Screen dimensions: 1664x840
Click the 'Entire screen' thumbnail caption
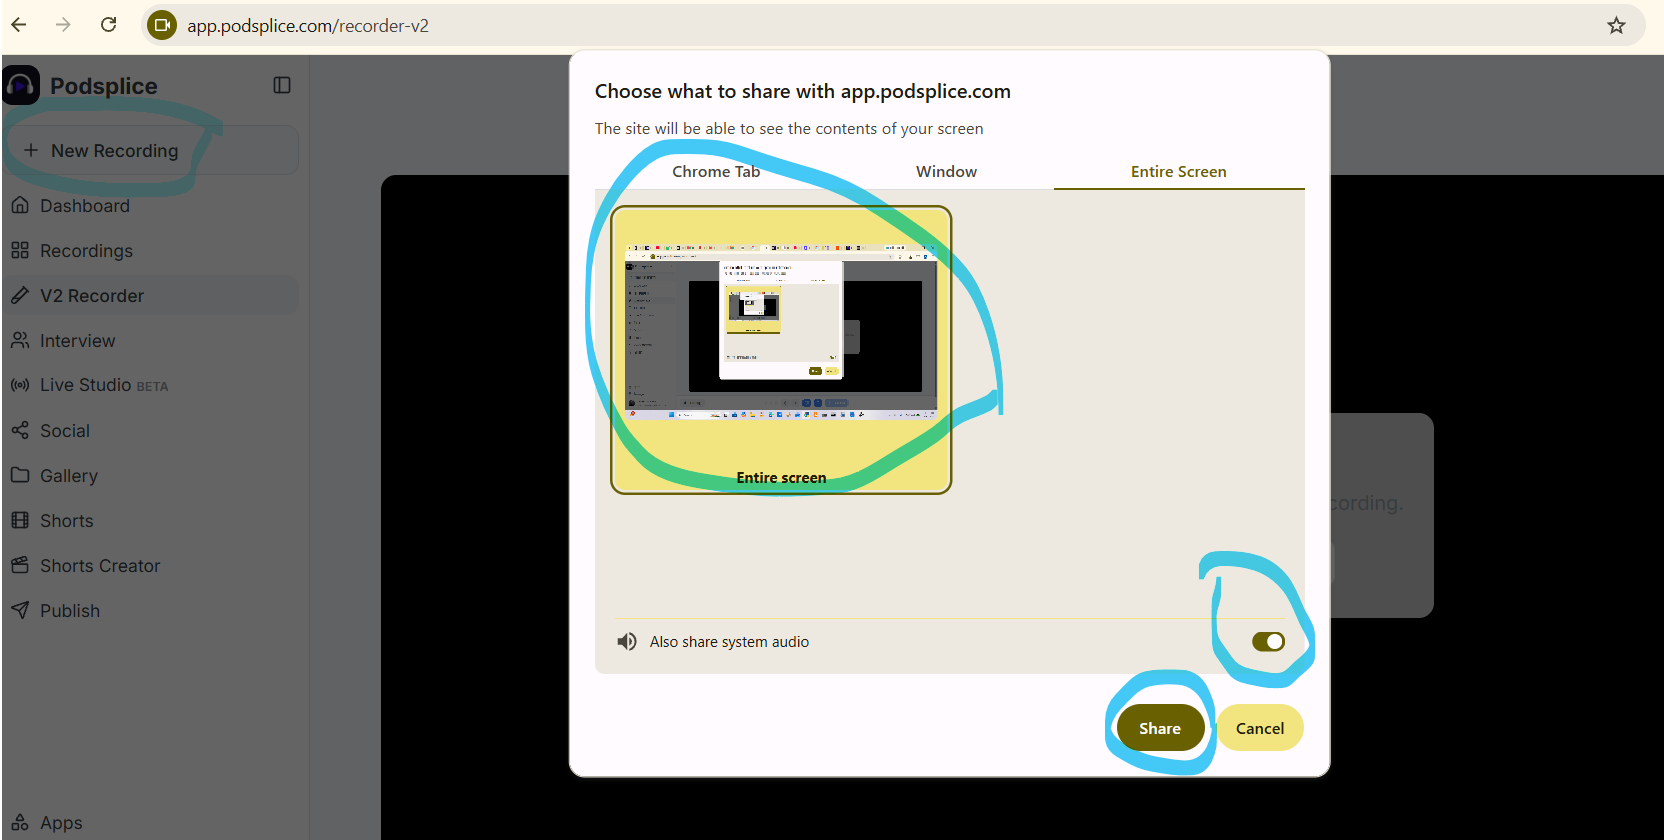[781, 477]
